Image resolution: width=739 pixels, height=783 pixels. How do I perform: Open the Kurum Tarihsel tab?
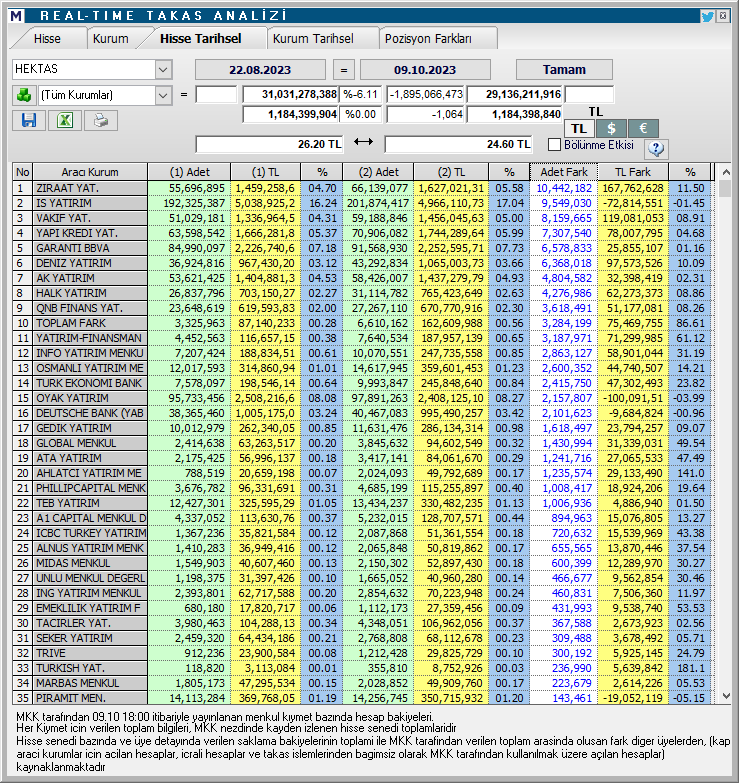click(313, 38)
